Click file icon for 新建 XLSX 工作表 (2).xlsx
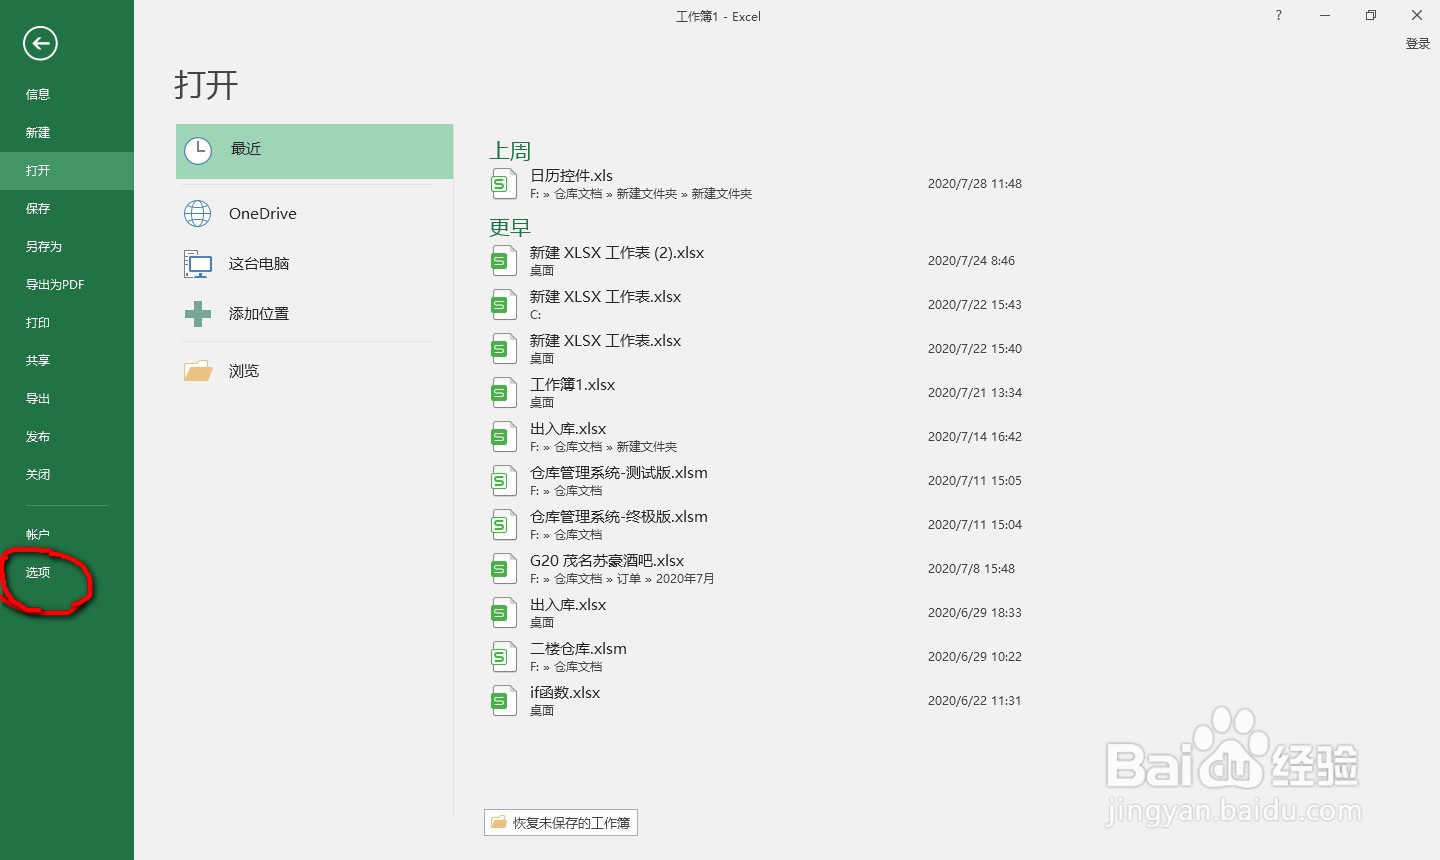Viewport: 1440px width, 860px height. 503,261
